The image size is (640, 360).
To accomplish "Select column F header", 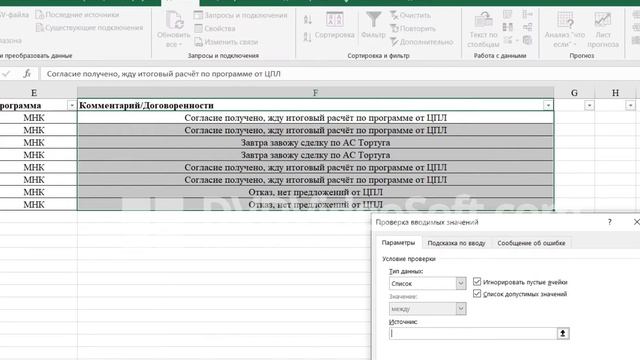I will (316, 93).
